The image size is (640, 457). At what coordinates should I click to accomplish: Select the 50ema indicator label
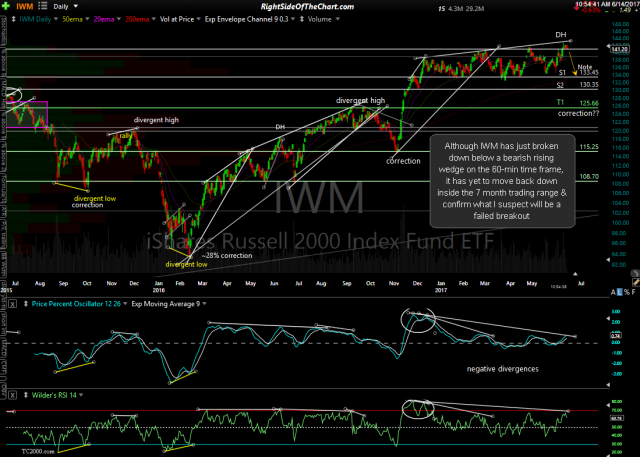pos(72,19)
